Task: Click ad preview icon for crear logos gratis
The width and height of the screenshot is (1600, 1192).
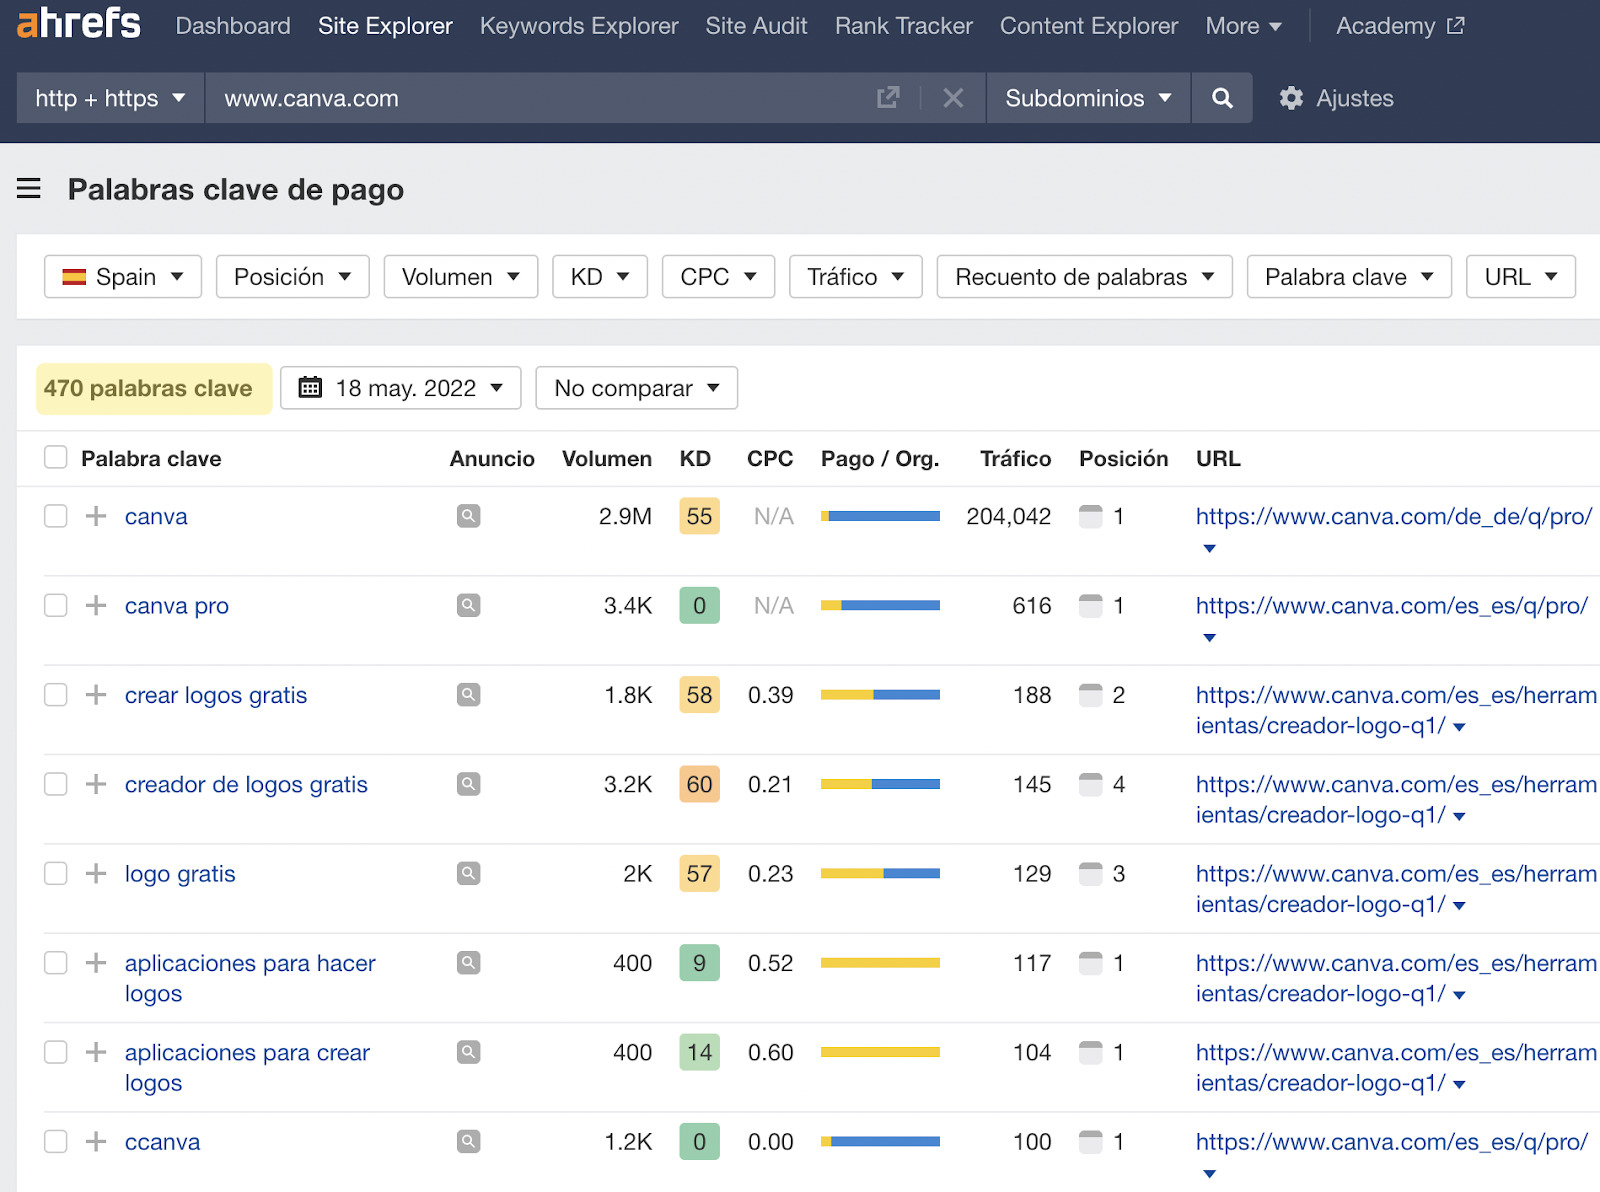Action: [x=468, y=694]
